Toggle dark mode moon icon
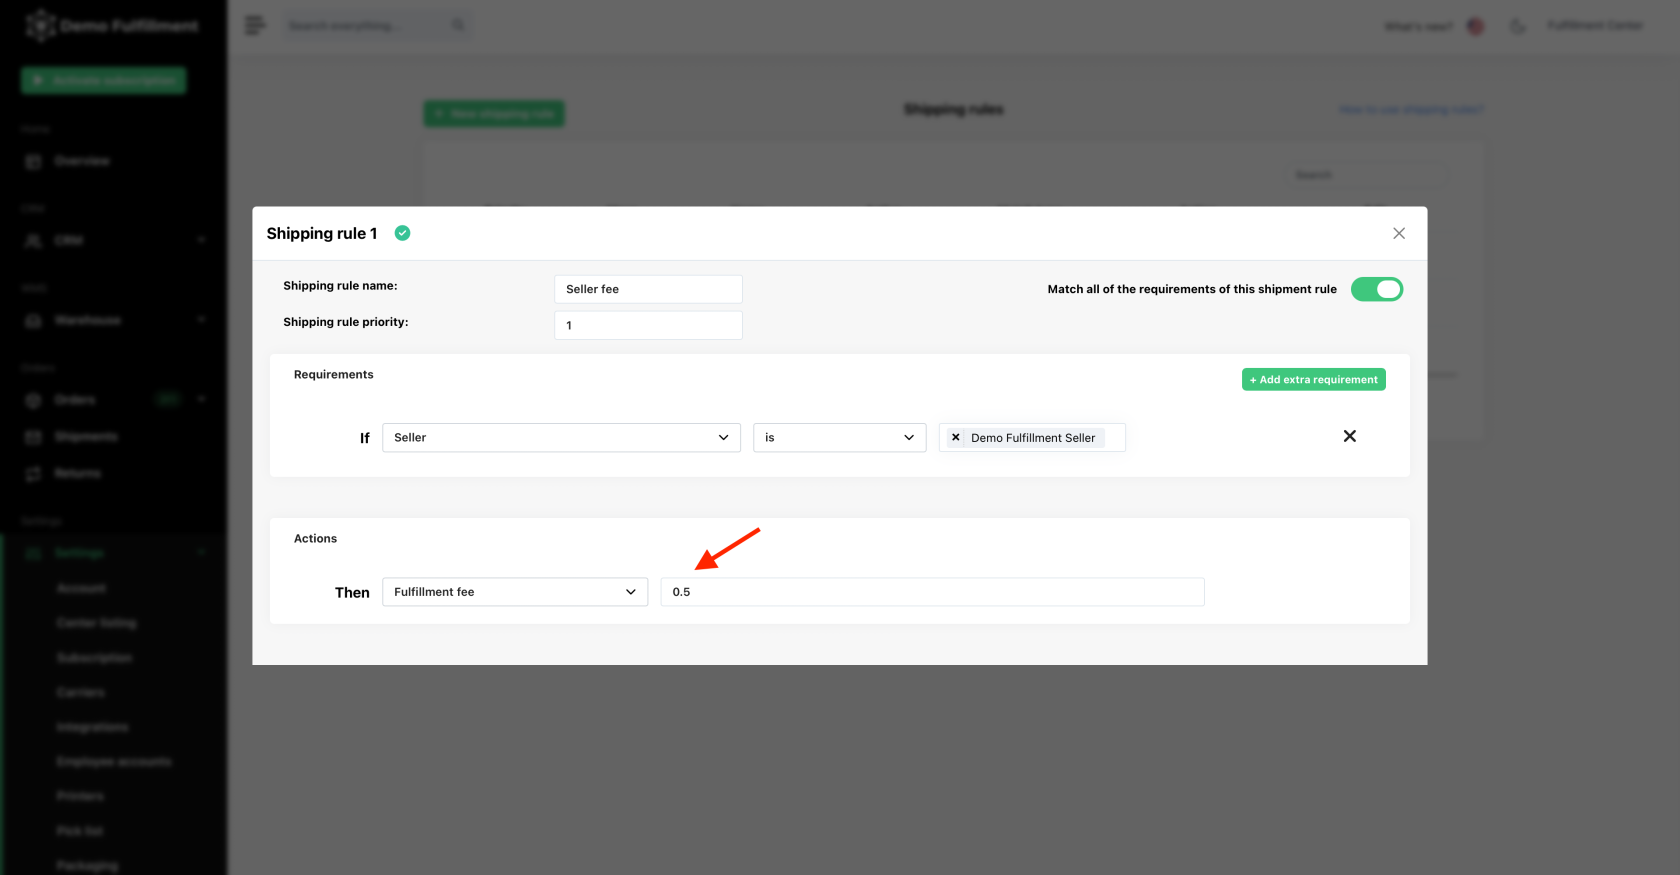 coord(1518,26)
